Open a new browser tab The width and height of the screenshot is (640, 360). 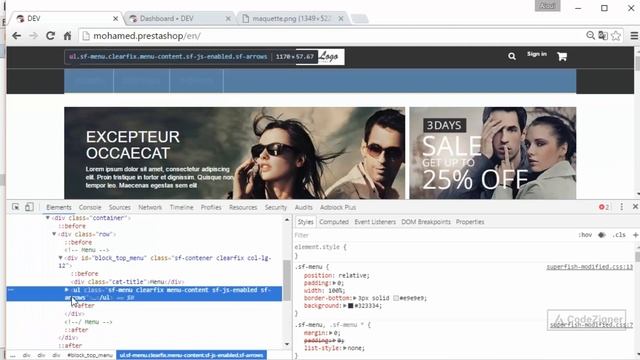tap(360, 19)
